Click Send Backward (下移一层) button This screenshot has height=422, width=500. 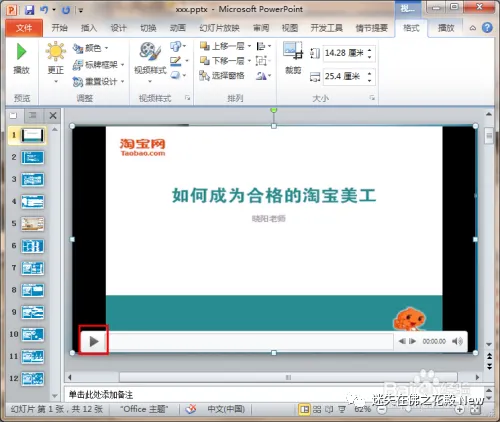tap(225, 61)
